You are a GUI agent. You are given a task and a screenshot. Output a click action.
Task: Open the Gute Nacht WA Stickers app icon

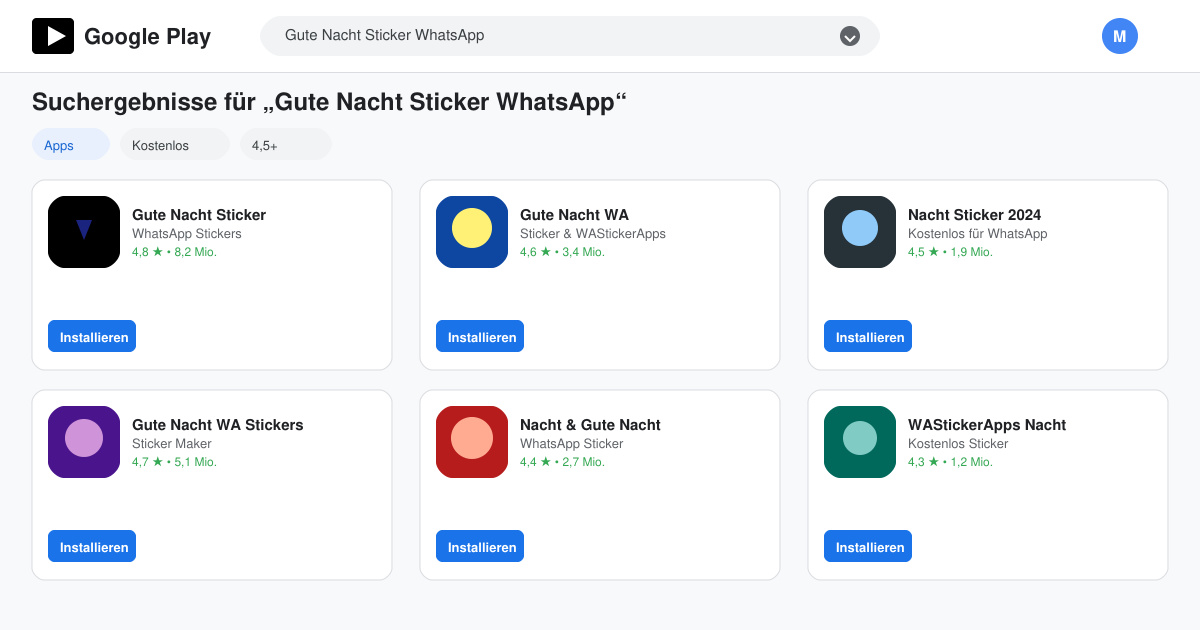[84, 442]
